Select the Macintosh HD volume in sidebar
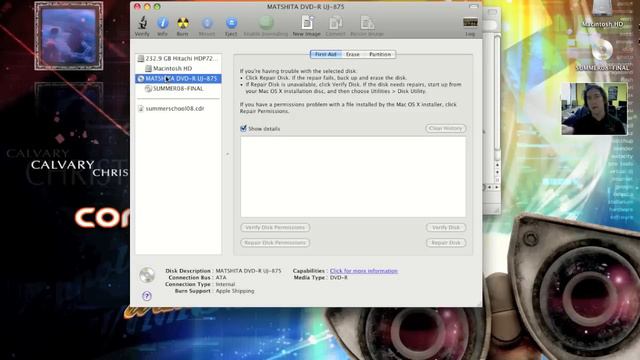 (178, 69)
